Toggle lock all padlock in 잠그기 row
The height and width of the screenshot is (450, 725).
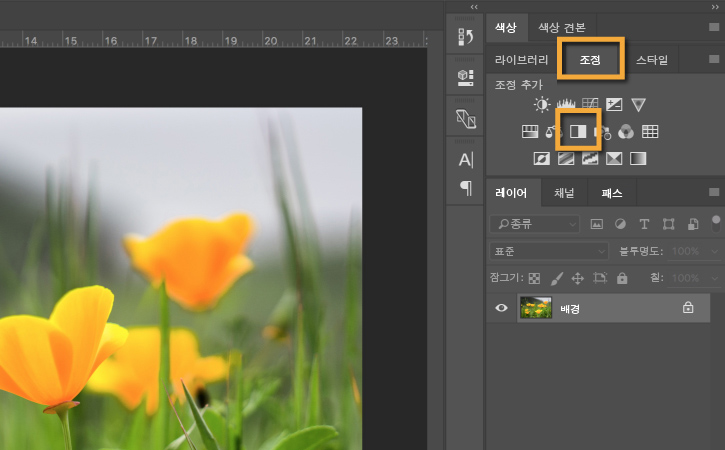[x=622, y=277]
